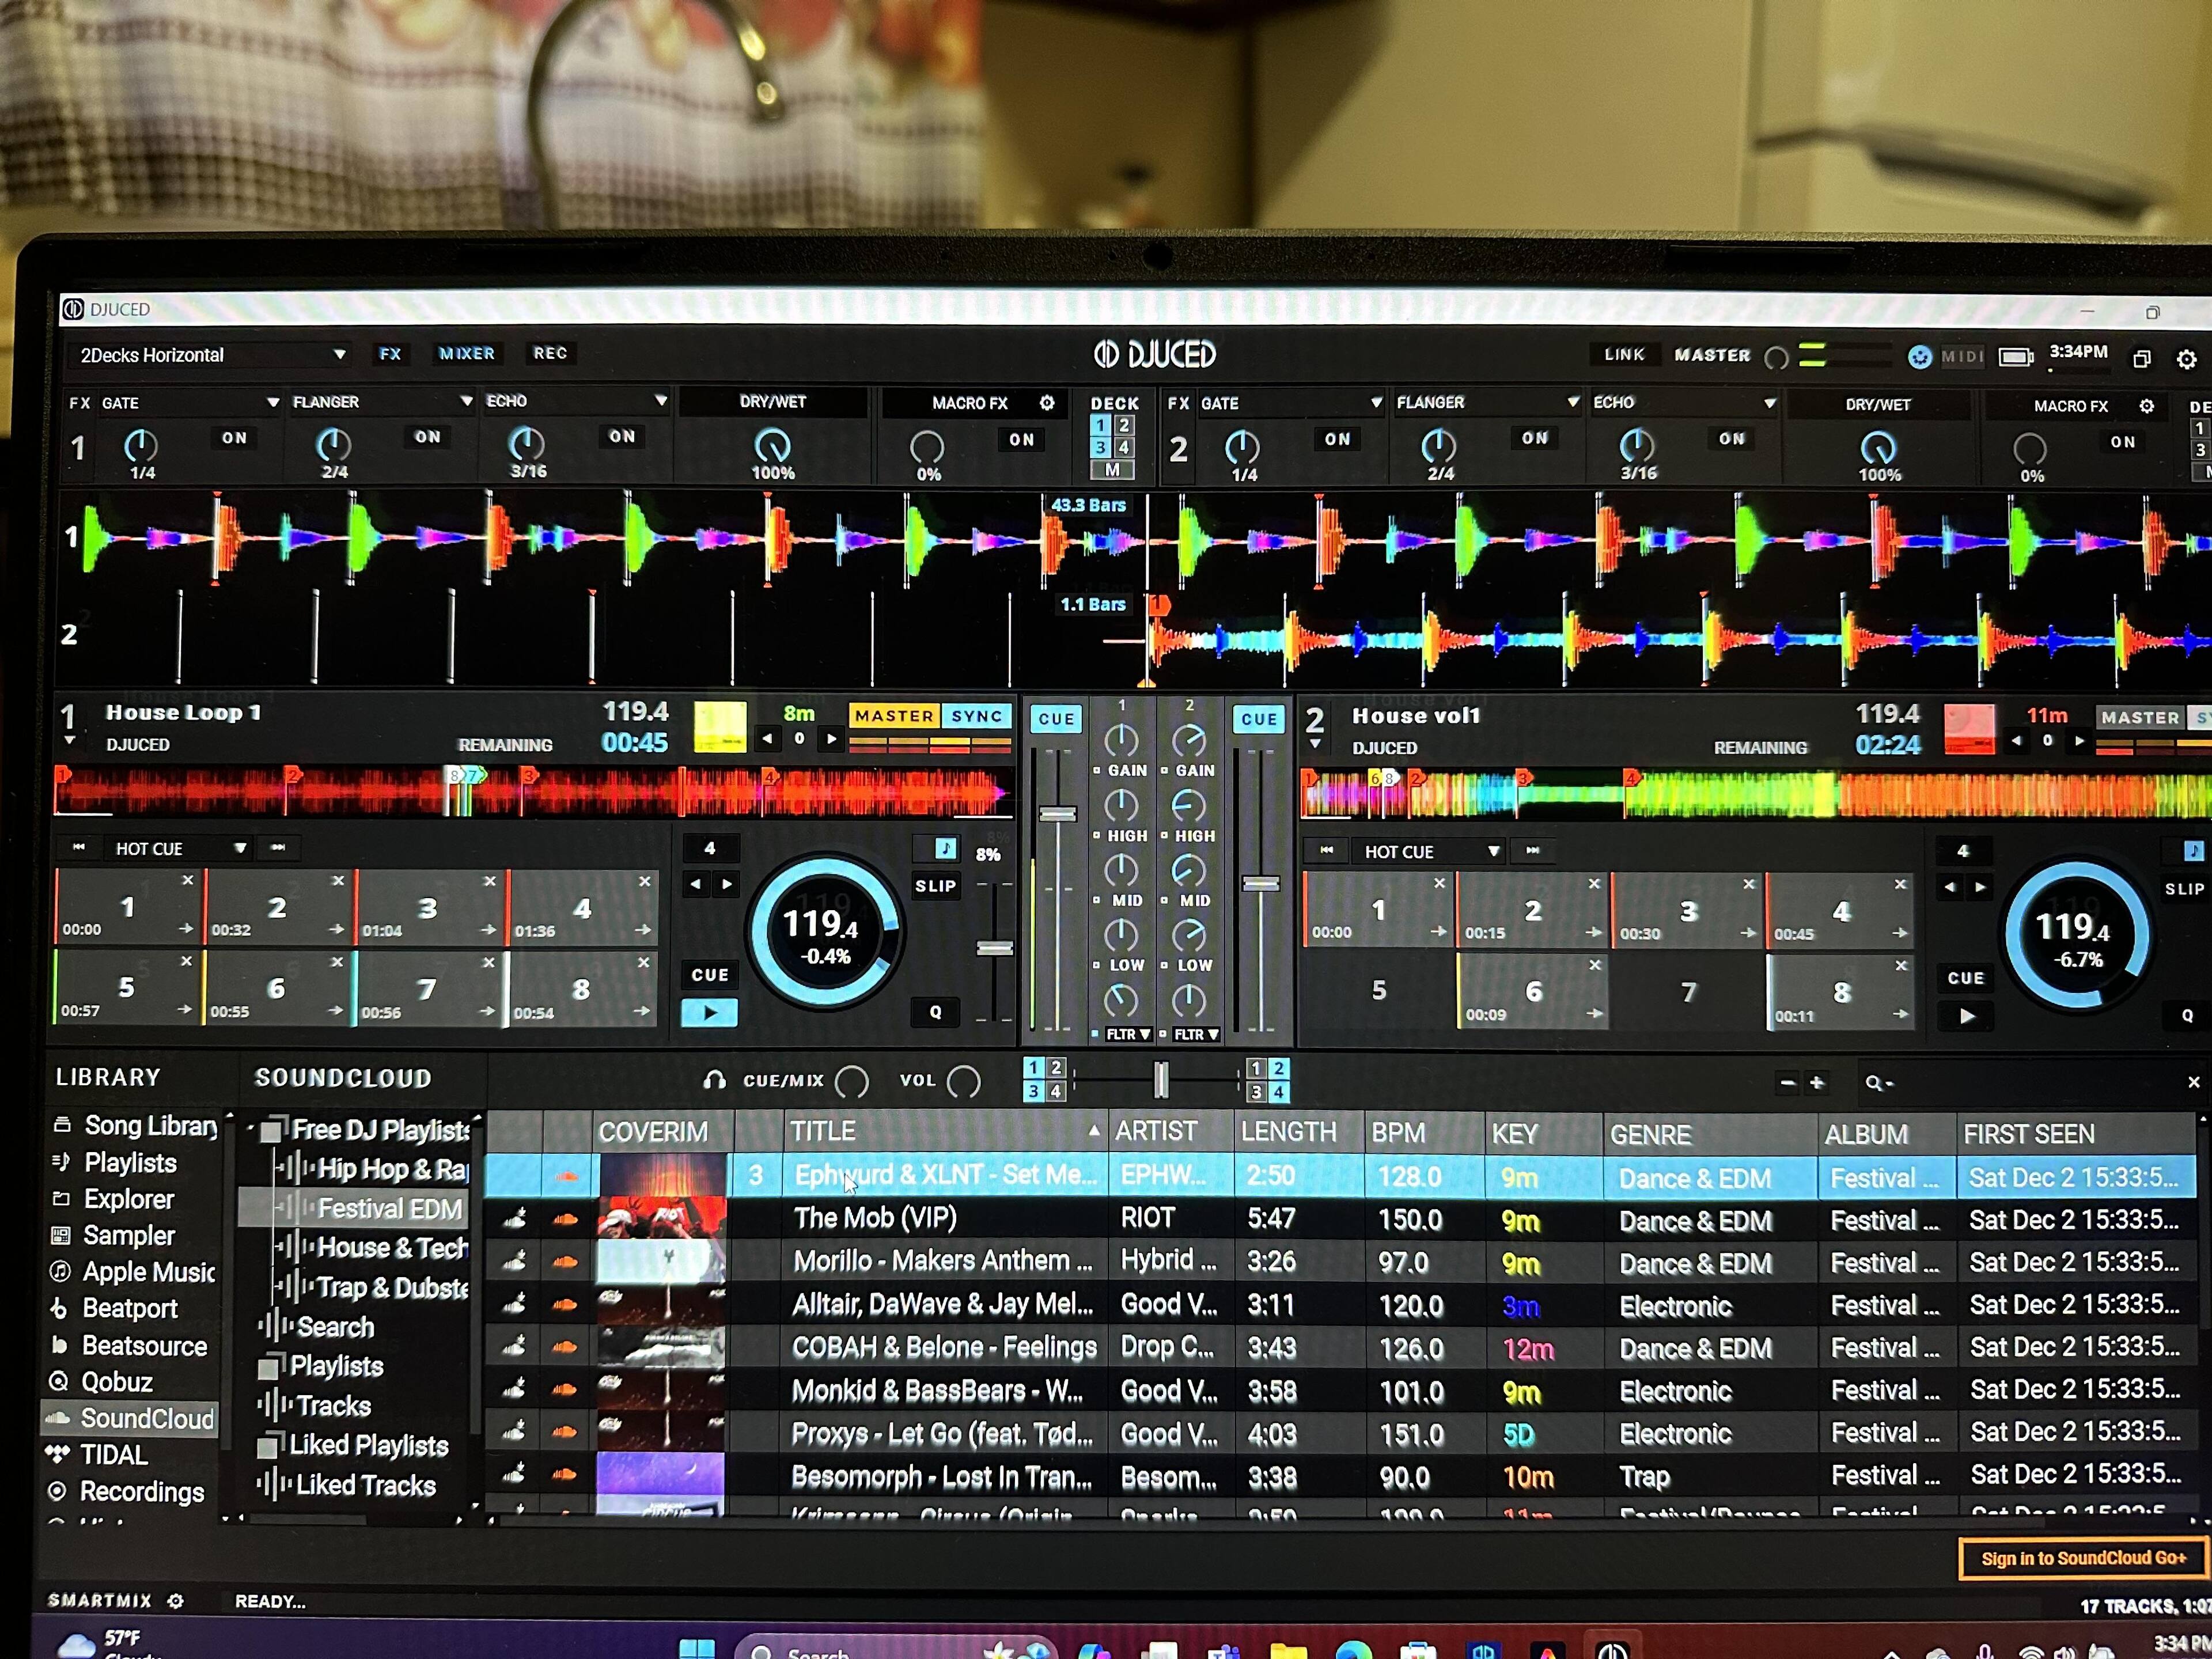Toggle Gate effect ON for deck 1
Viewport: 2212px width, 1659px height.
tap(234, 438)
